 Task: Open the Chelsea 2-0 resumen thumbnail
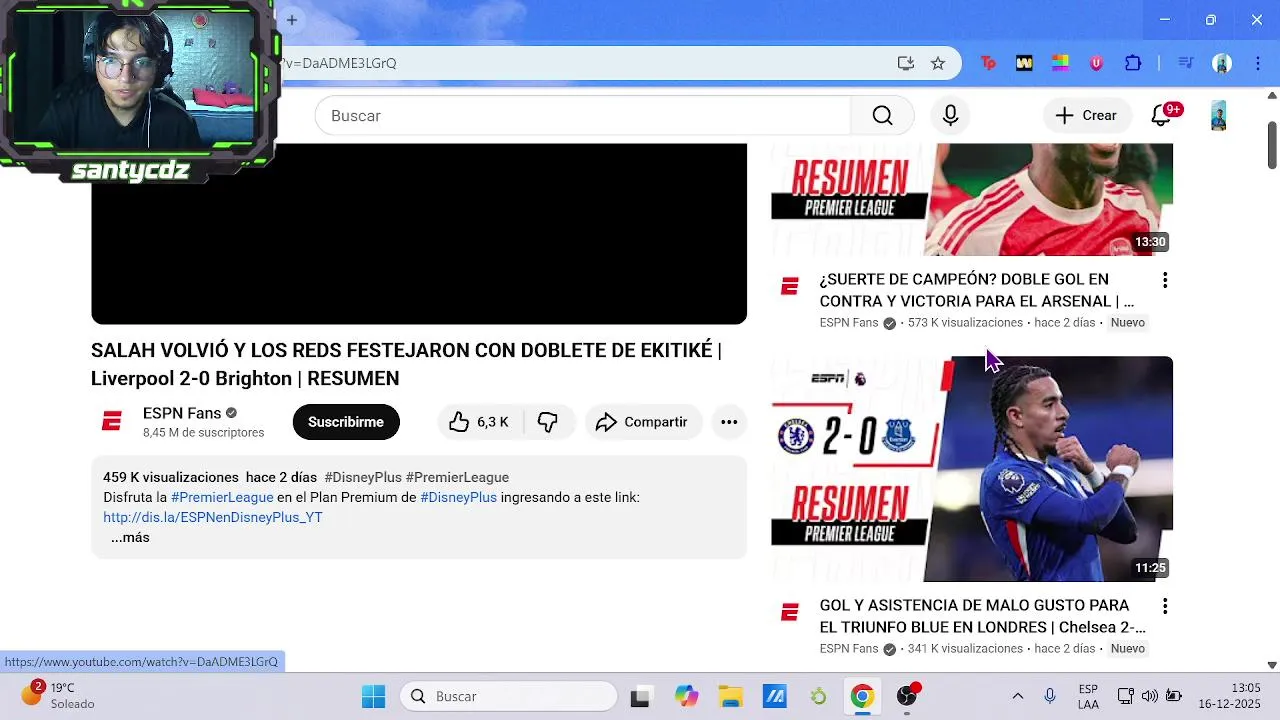point(972,469)
